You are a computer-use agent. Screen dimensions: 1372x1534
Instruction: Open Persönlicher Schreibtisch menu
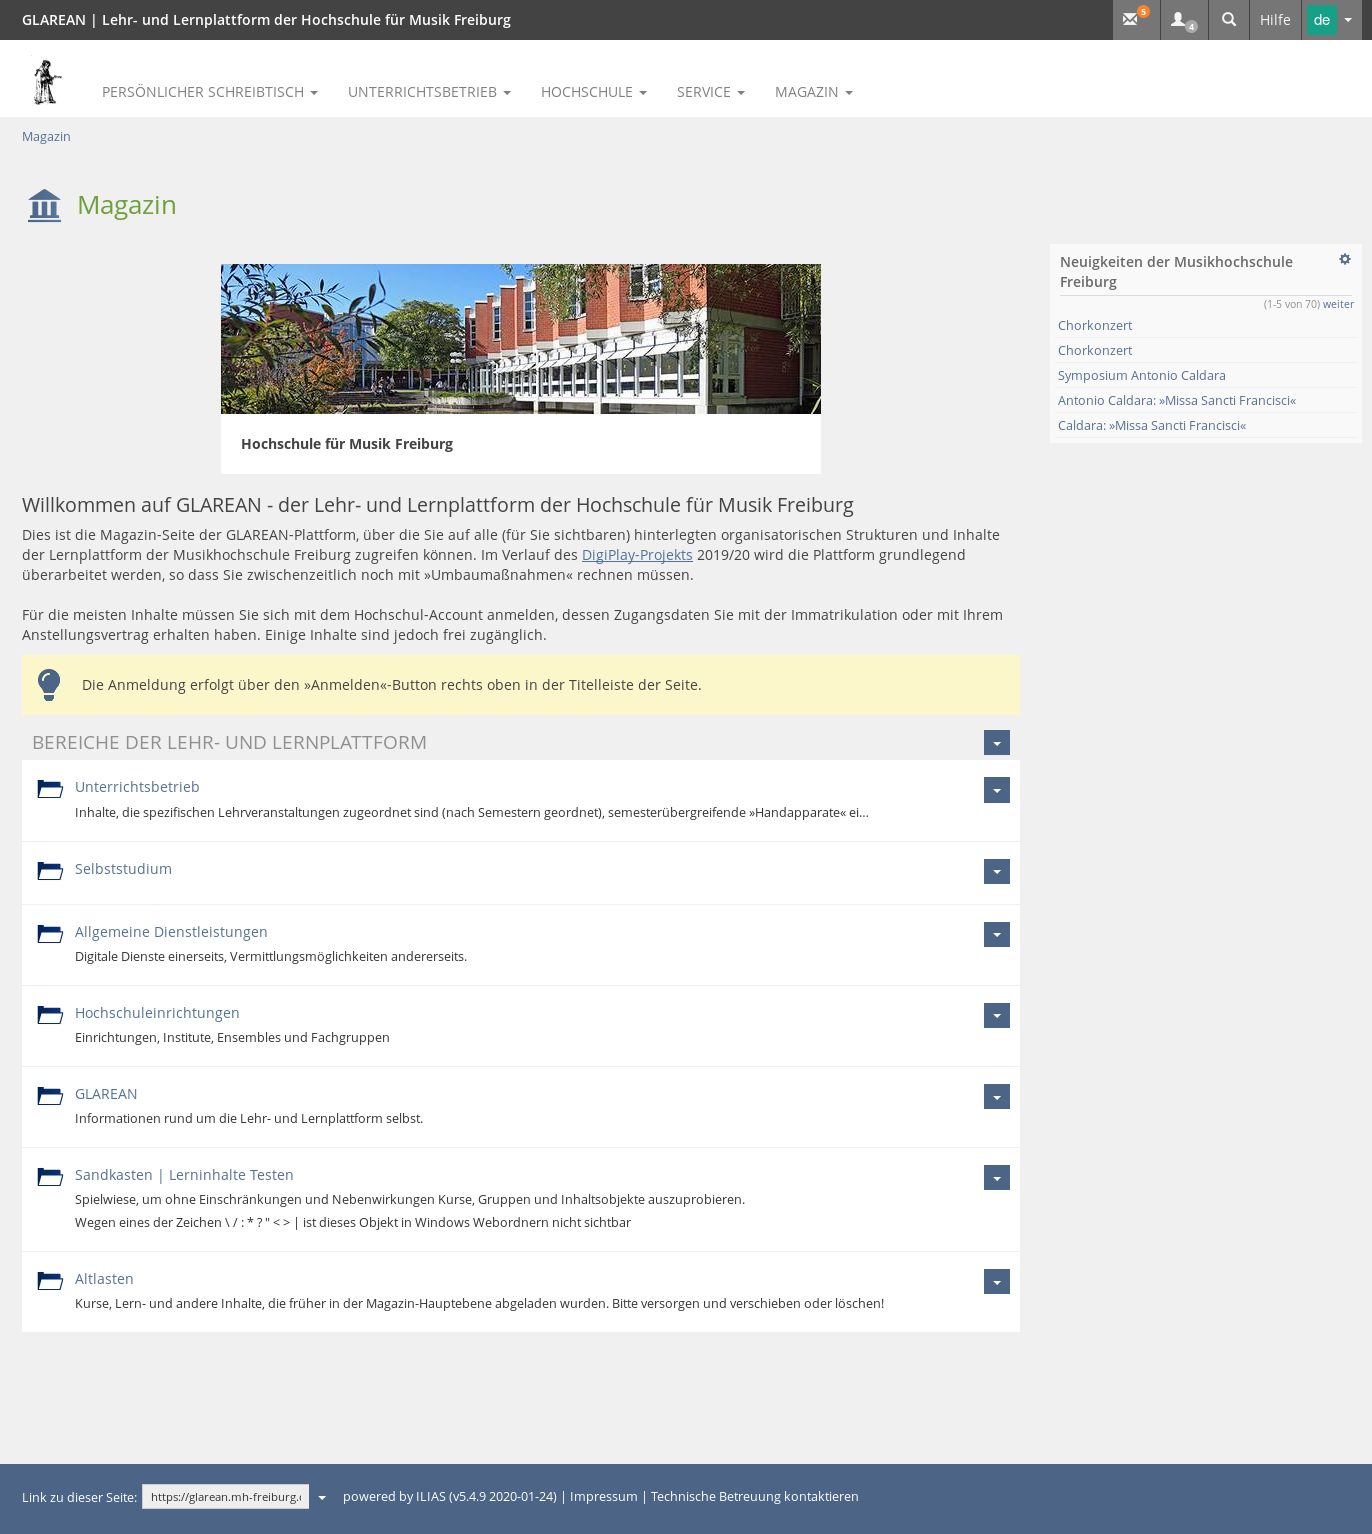210,92
